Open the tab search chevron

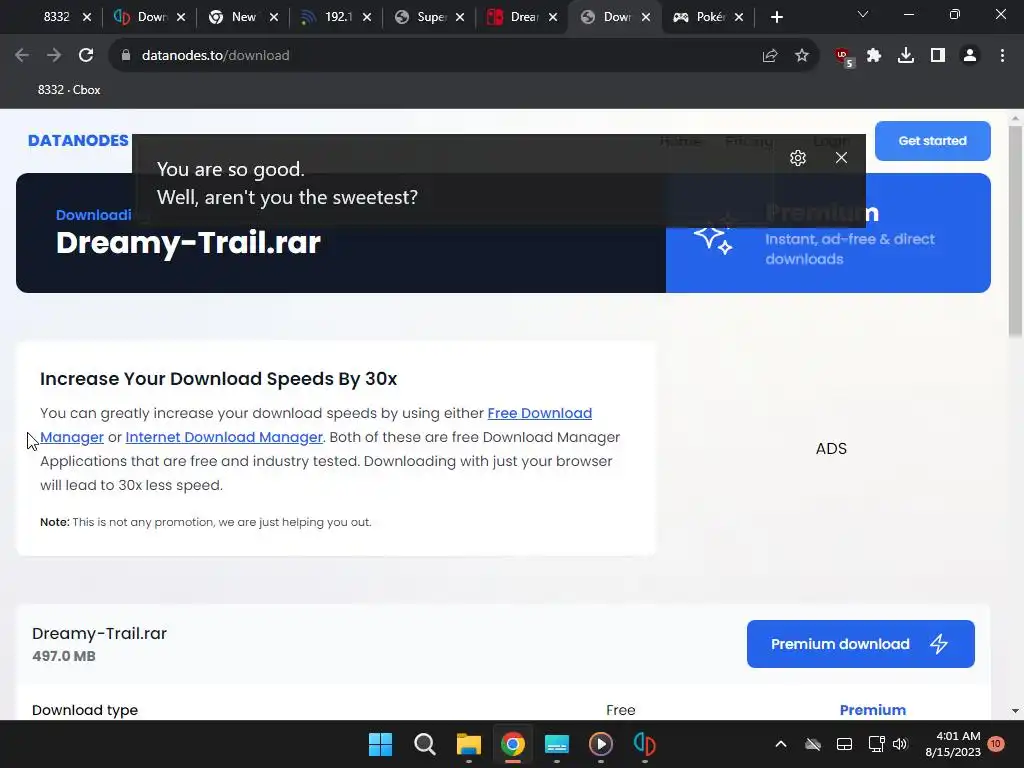click(863, 14)
